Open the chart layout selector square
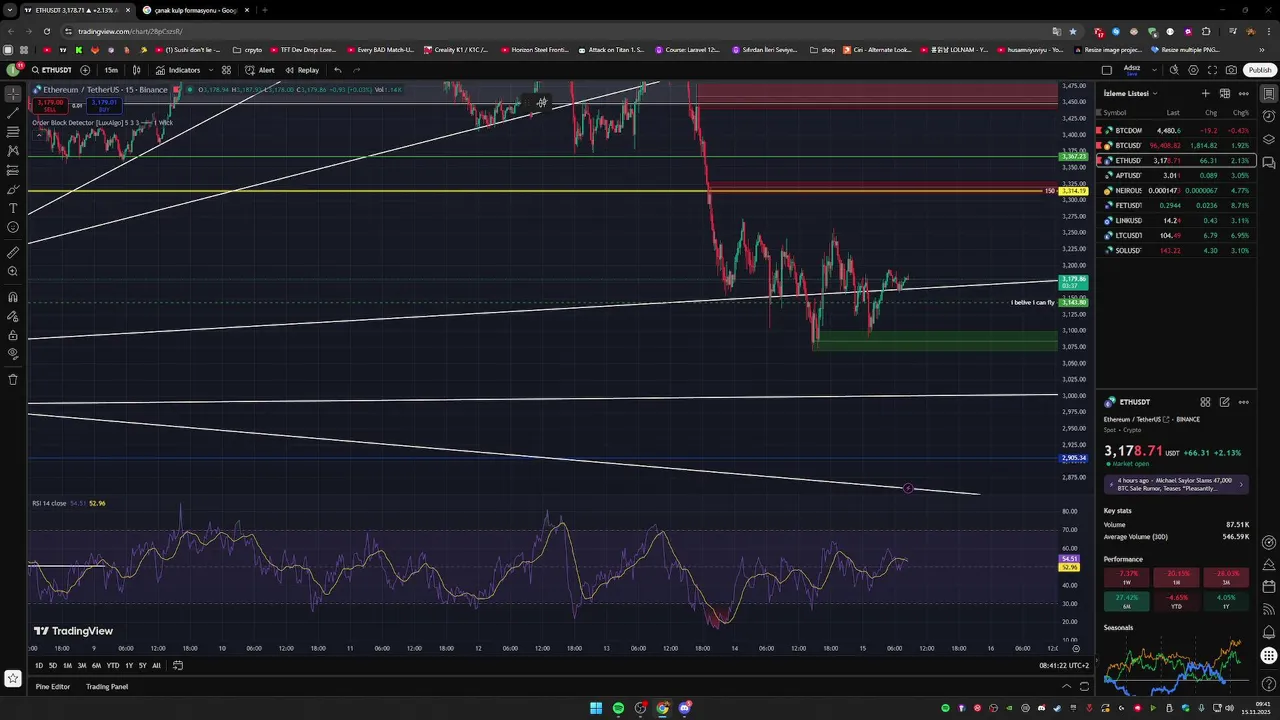The height and width of the screenshot is (720, 1280). pos(1107,70)
